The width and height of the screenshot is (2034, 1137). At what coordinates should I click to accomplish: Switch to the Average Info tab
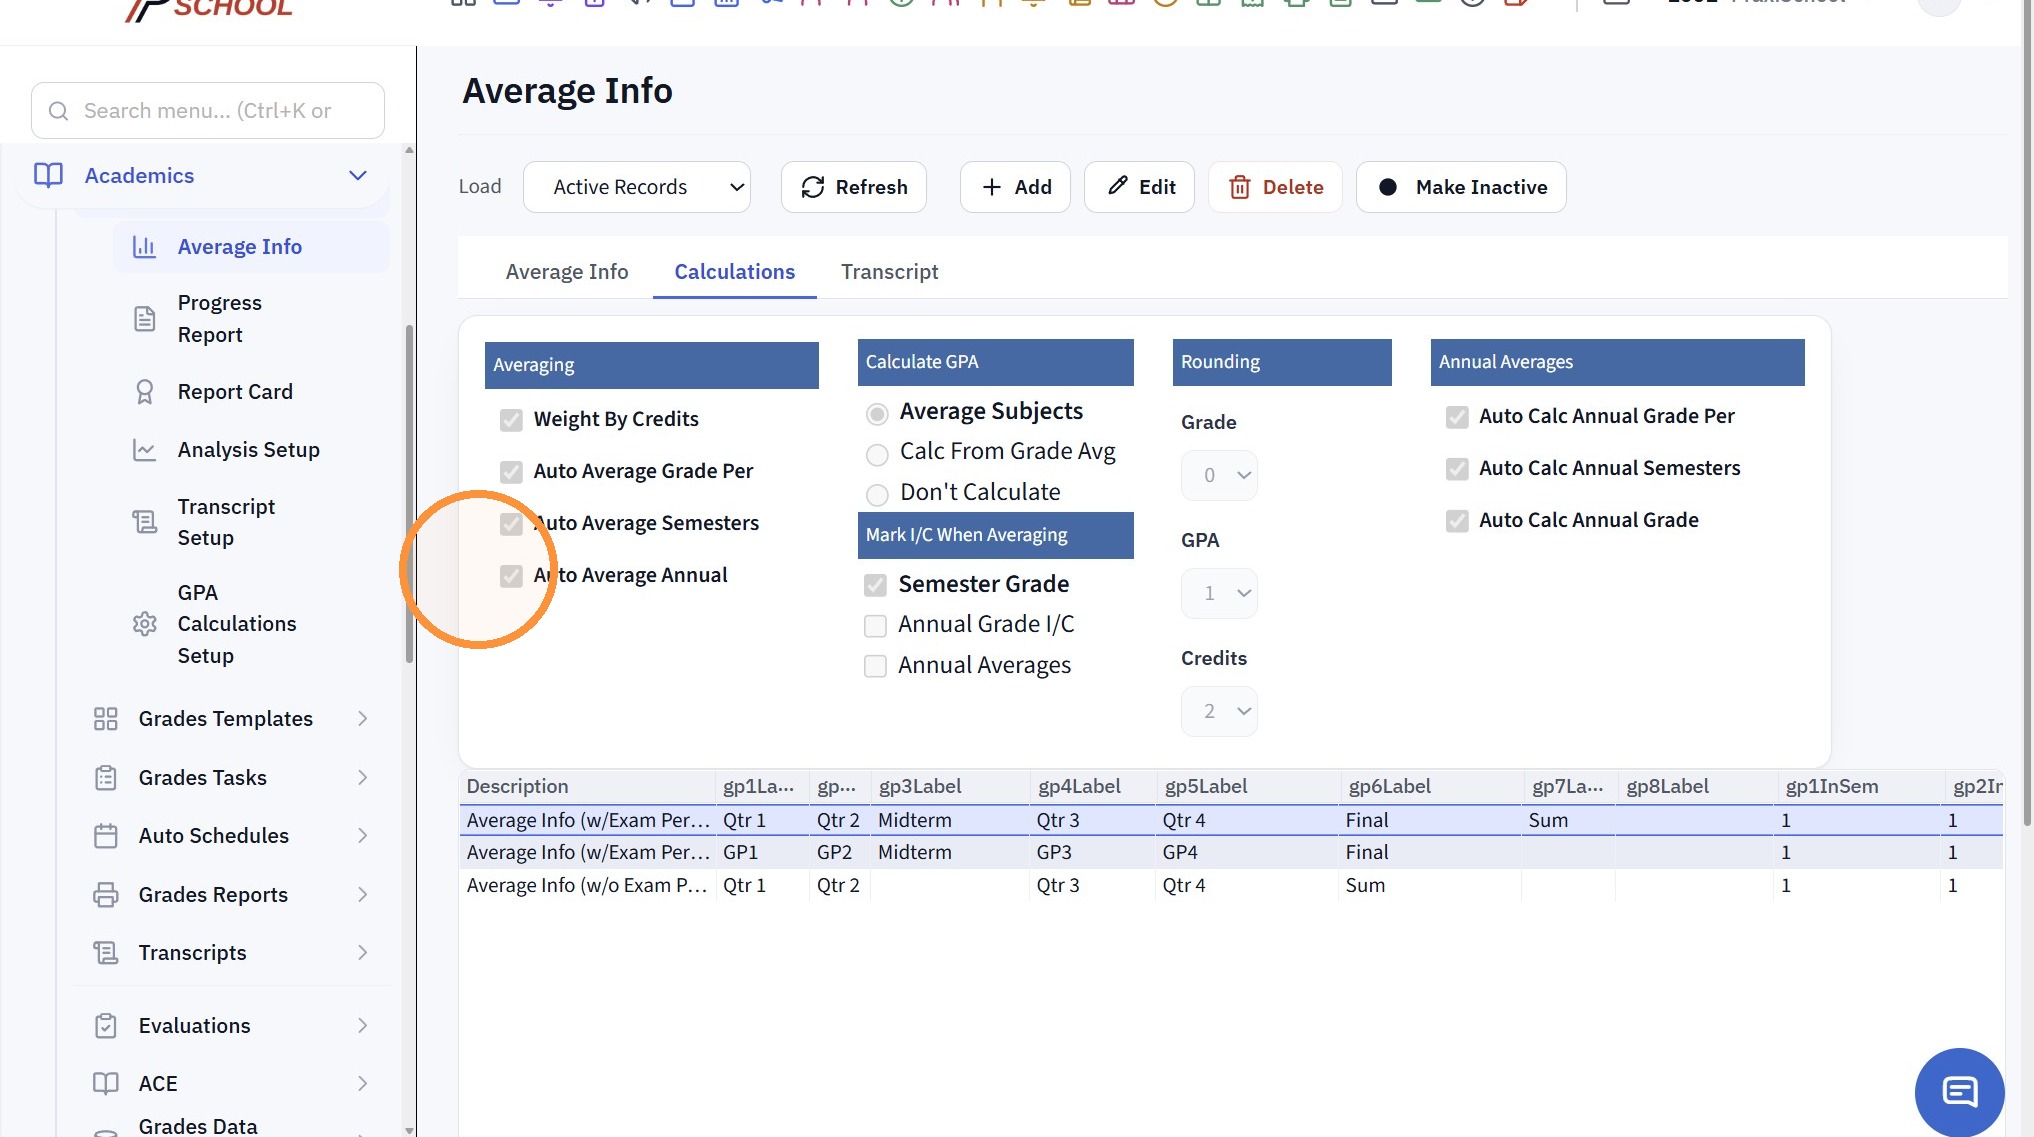click(x=567, y=272)
